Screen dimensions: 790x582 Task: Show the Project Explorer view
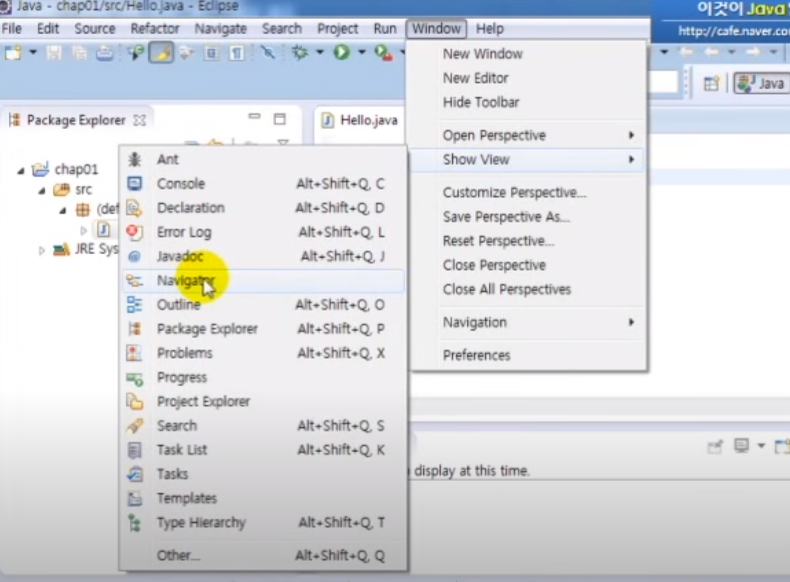click(x=263, y=402)
